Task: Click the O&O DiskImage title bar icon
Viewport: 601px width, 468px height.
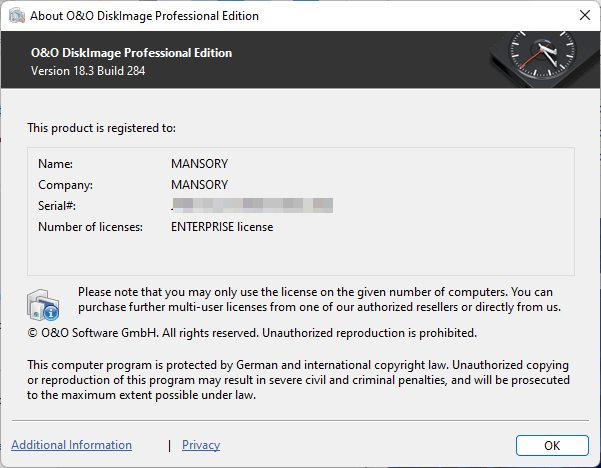Action: click(15, 16)
